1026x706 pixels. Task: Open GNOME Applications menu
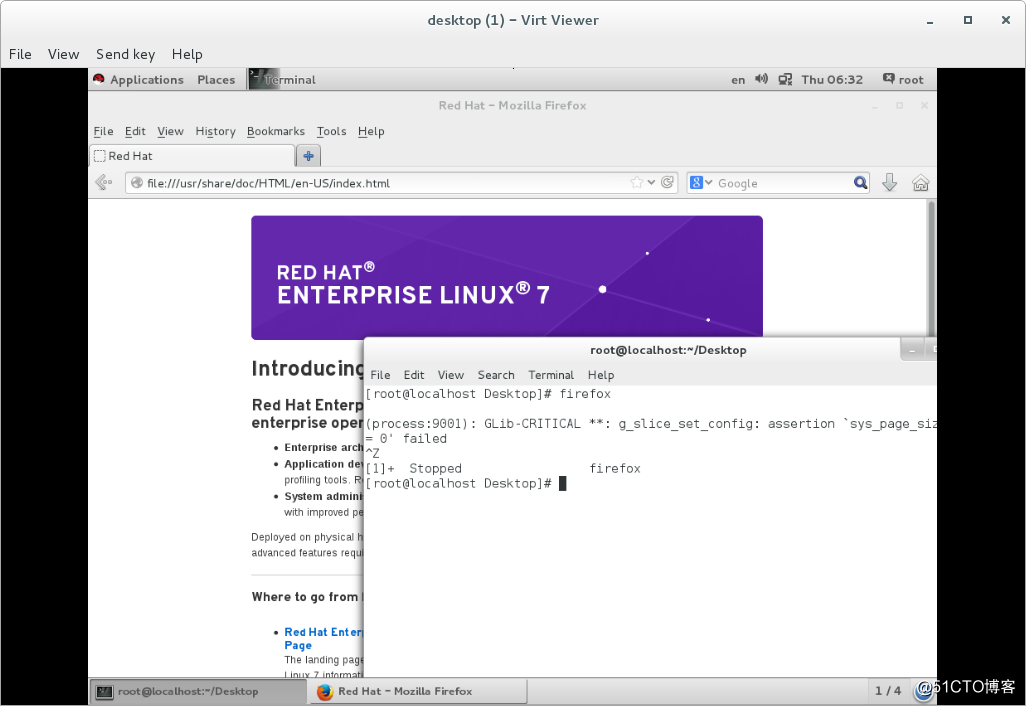point(139,80)
